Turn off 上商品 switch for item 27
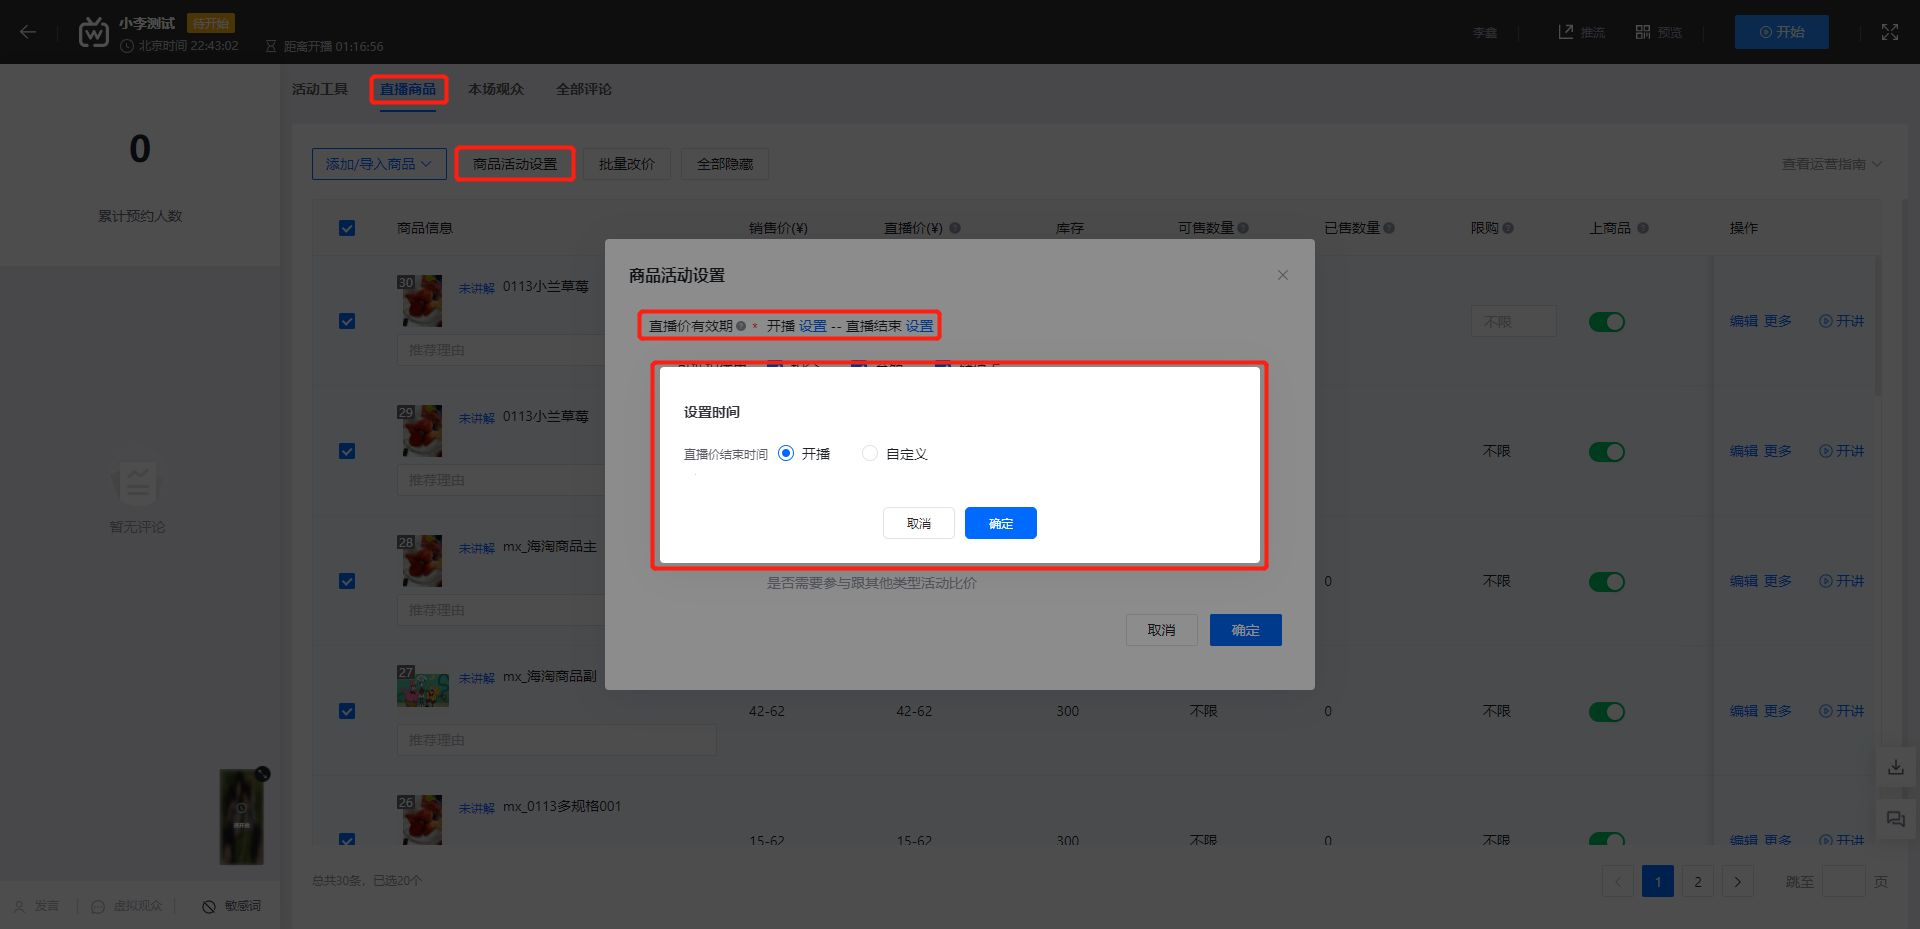Screen dimensions: 1920x929 point(1607,712)
